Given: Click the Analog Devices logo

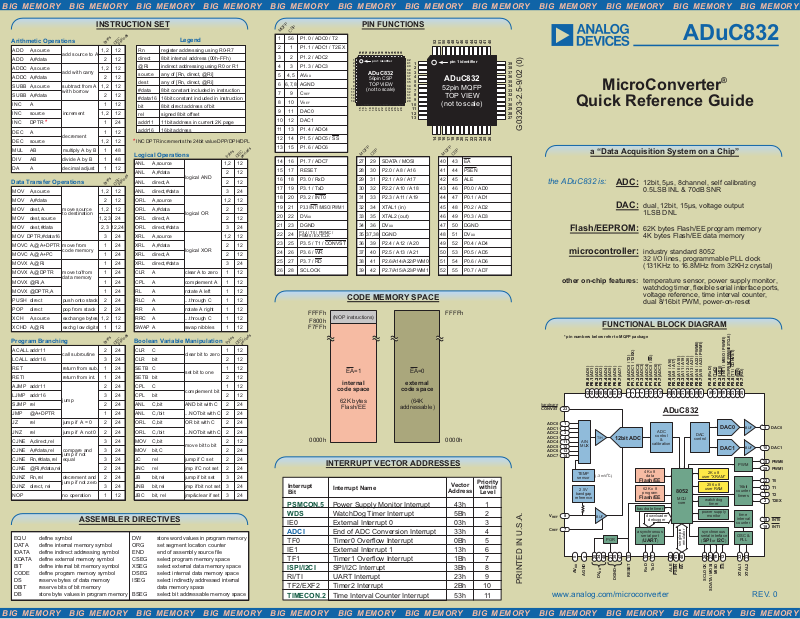Looking at the screenshot, I should point(590,35).
